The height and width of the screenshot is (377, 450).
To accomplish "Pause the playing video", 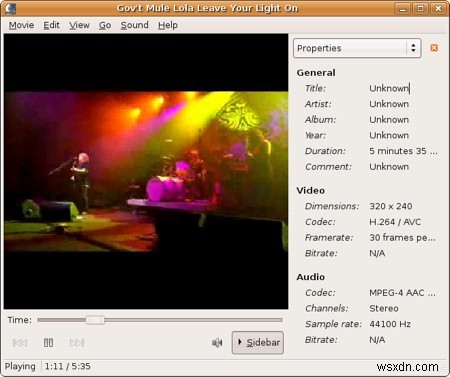I will [48, 342].
